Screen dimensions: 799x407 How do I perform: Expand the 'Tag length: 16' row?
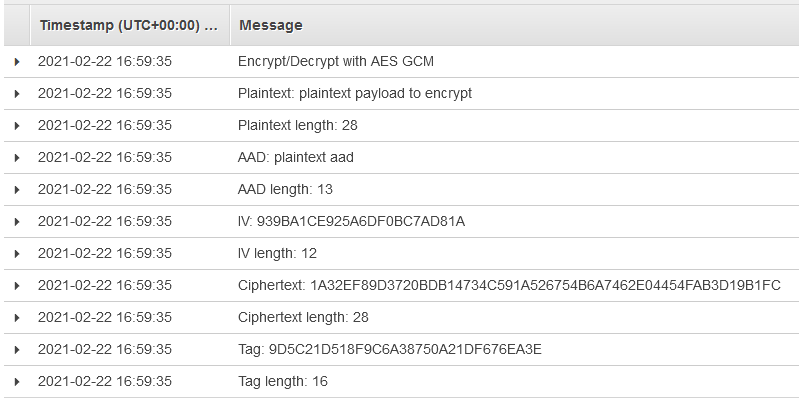coord(17,382)
